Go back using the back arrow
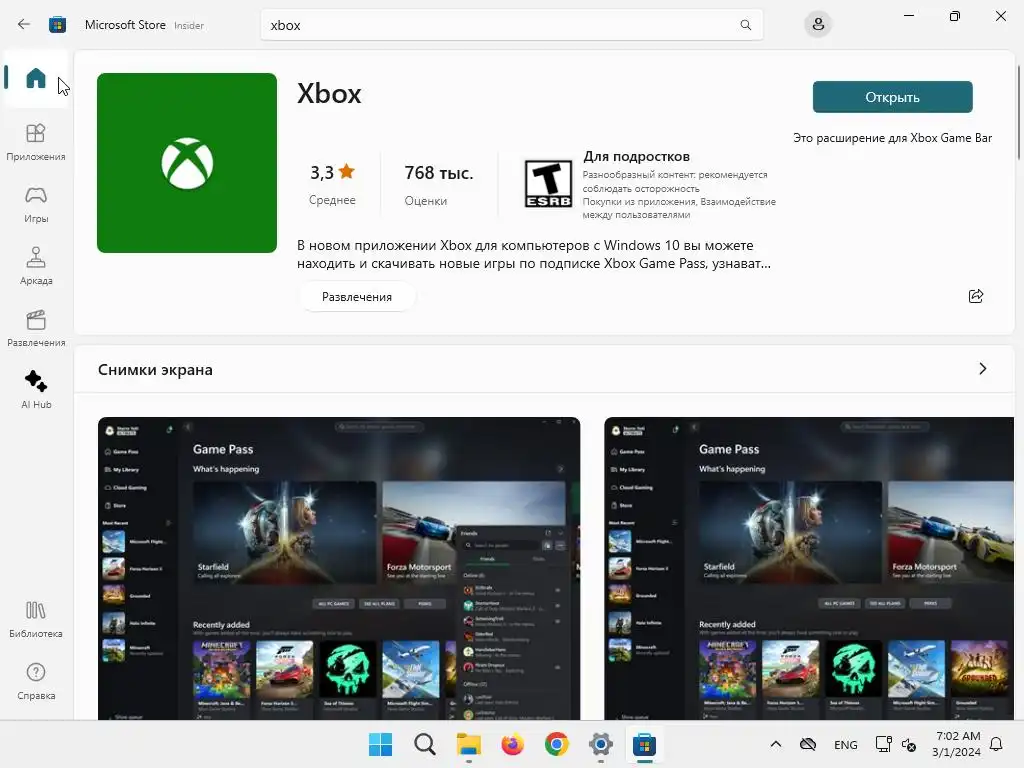The height and width of the screenshot is (768, 1024). [x=24, y=25]
